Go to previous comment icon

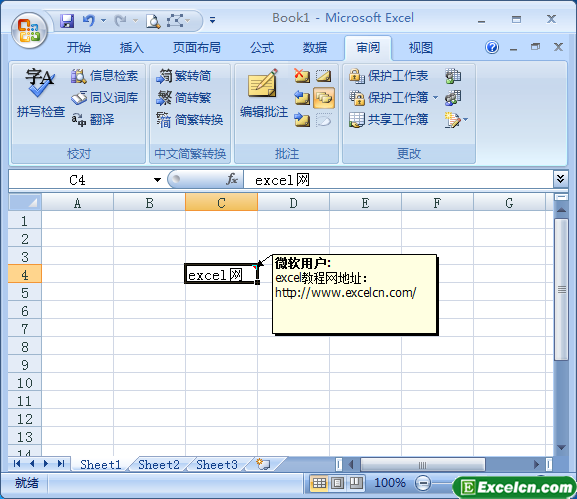tap(302, 98)
